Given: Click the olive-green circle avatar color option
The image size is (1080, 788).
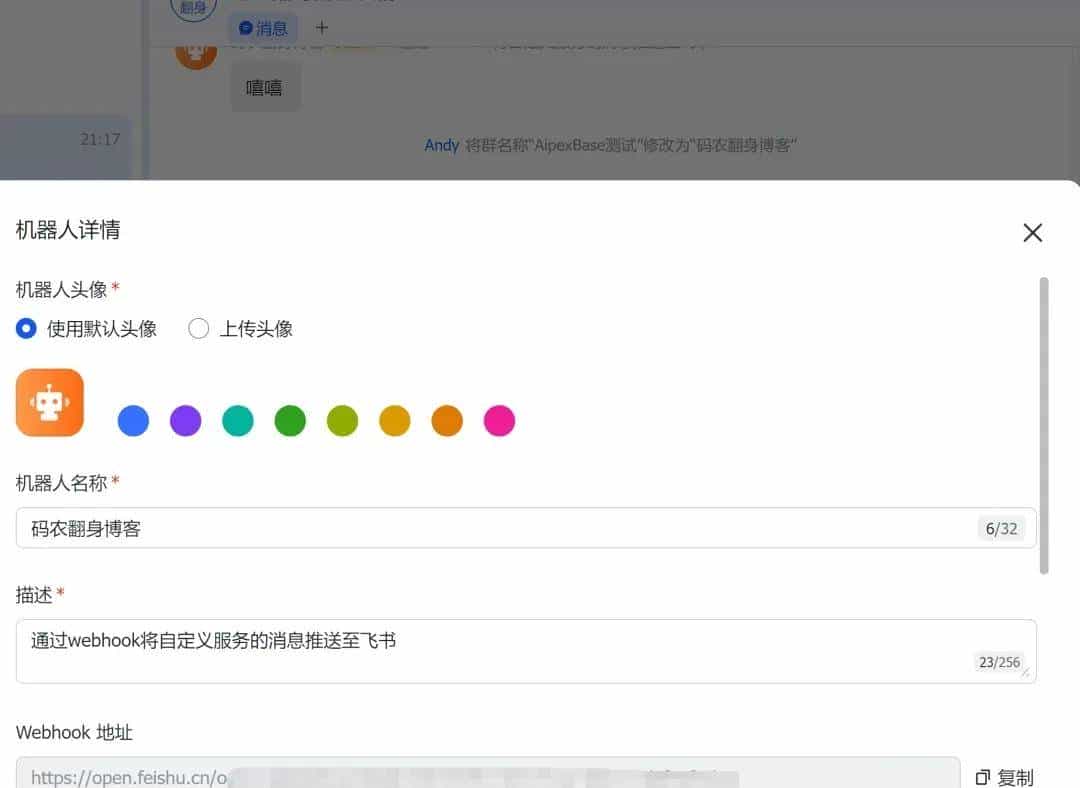Looking at the screenshot, I should (342, 421).
